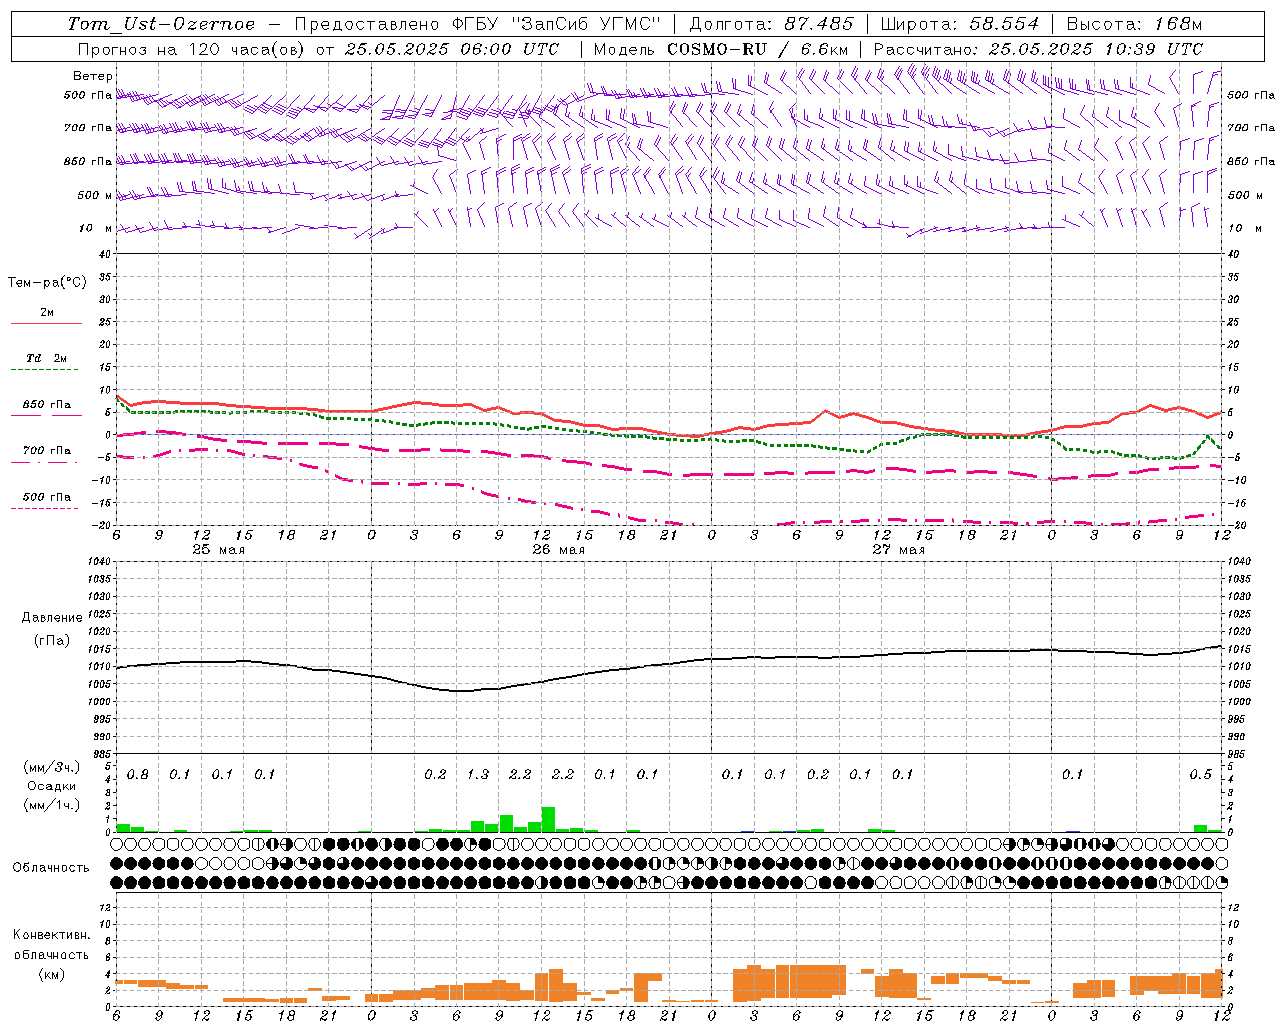This screenshot has height=1024, width=1280.
Task: Select the text Предоставлено ФГБУ "ЗапСиб УГМС"
Action: (478, 24)
